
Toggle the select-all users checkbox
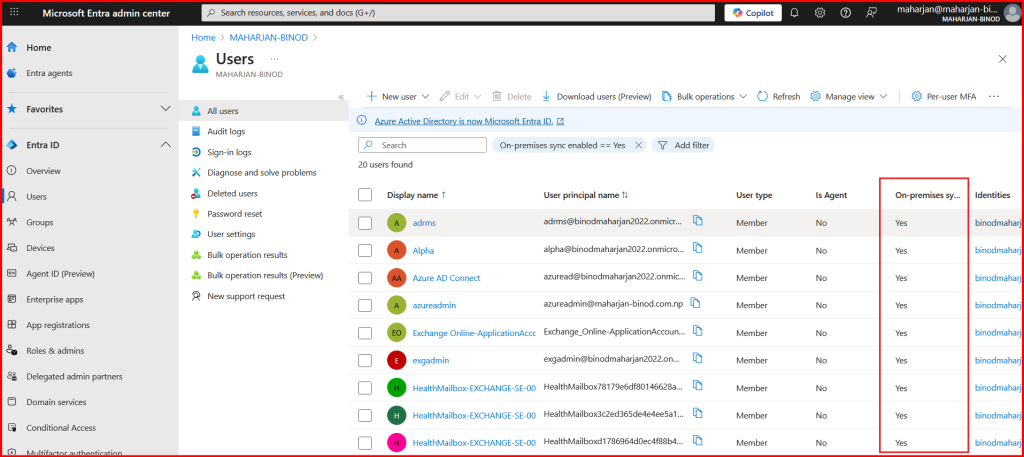pyautogui.click(x=365, y=195)
